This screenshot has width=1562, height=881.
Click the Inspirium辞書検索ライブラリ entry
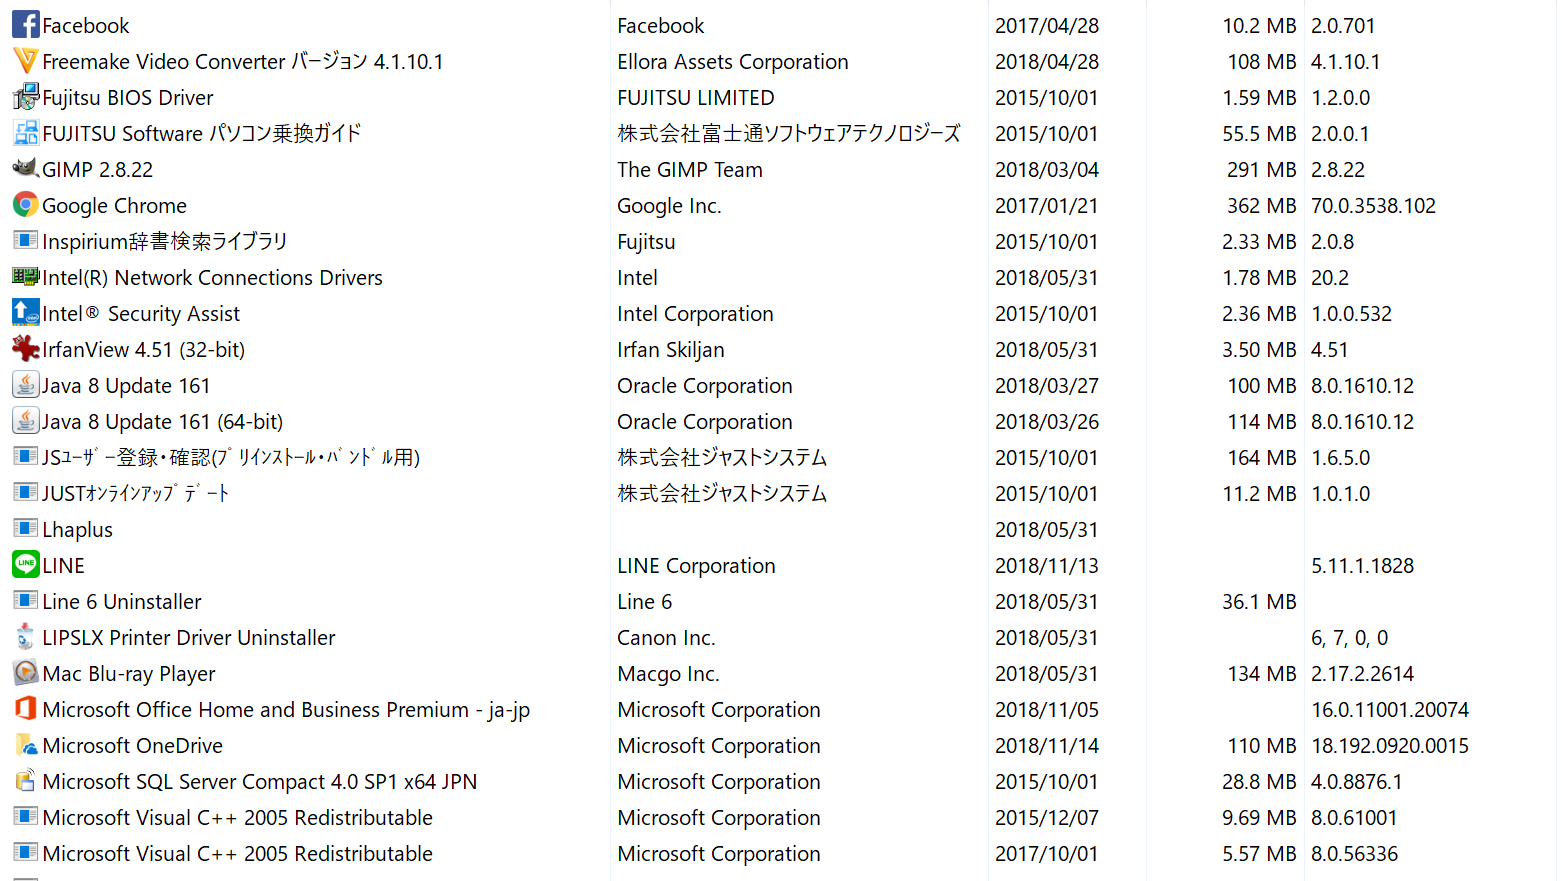click(x=165, y=242)
